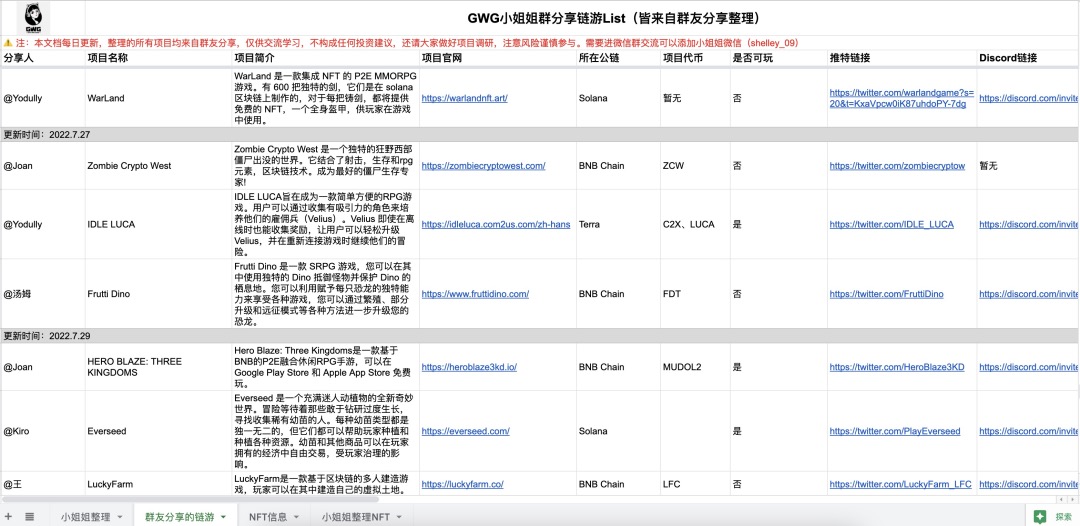Screen dimensions: 1080x526
Task: Select the 项目简介 column header cell
Action: pos(325,58)
